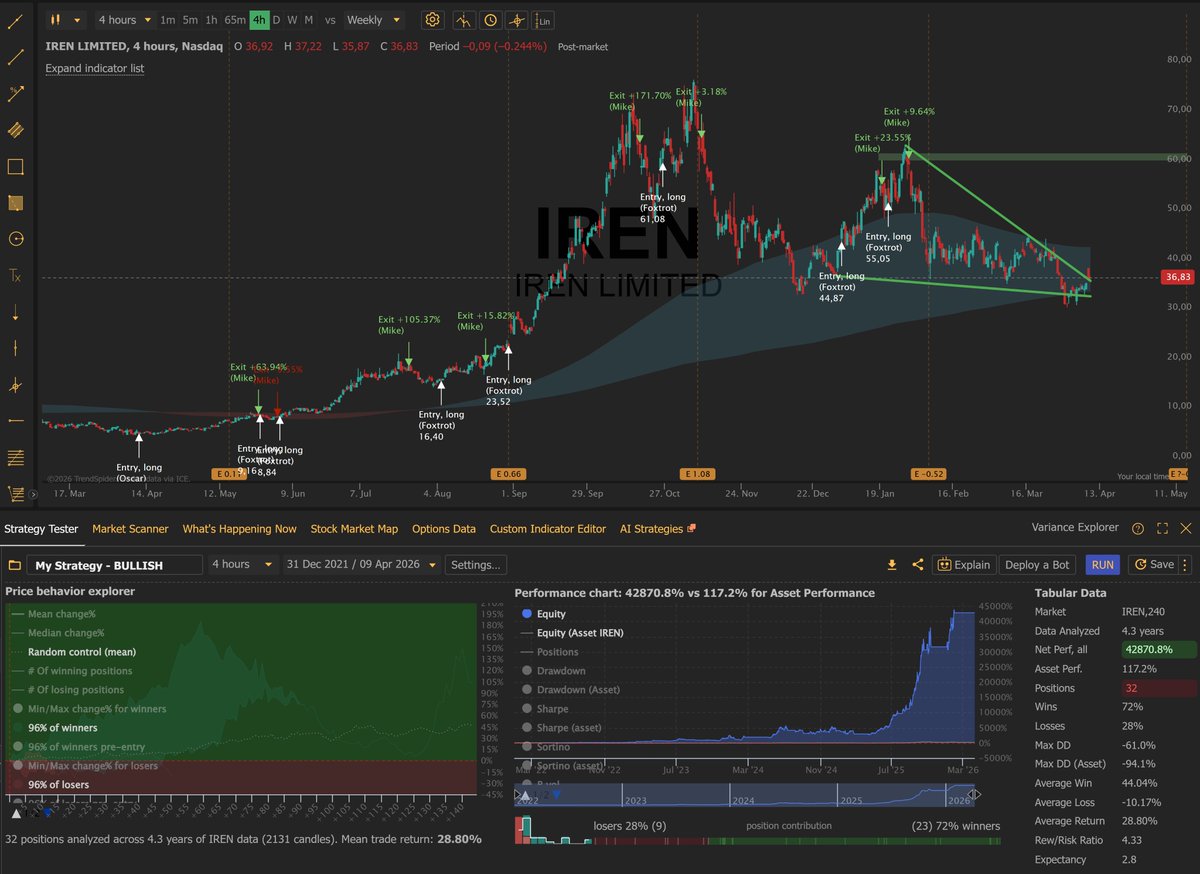Select the vertical line drawing tool
1200x874 pixels.
pyautogui.click(x=15, y=348)
